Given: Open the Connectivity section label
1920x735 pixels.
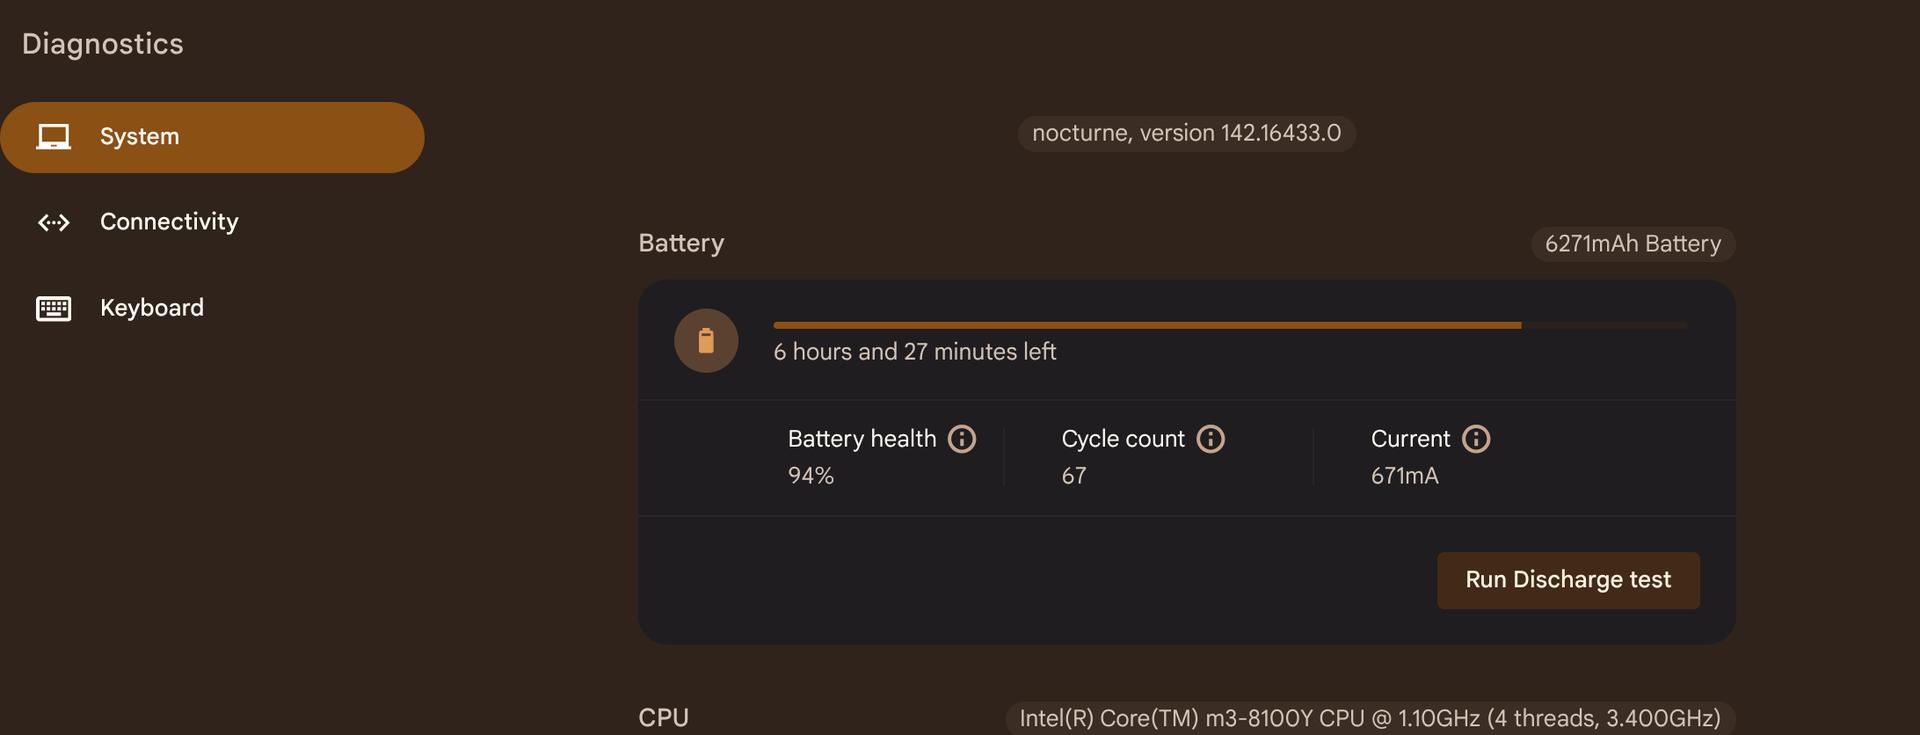Looking at the screenshot, I should click(x=169, y=222).
